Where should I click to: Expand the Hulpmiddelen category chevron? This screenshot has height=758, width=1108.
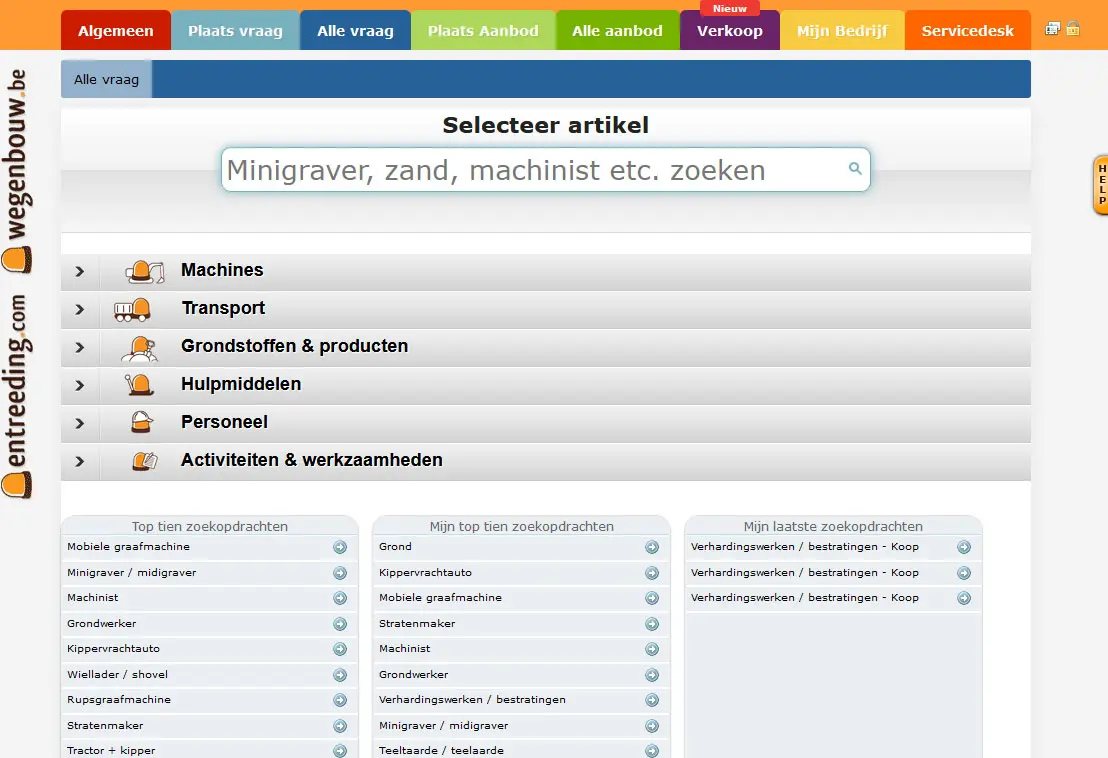(80, 385)
